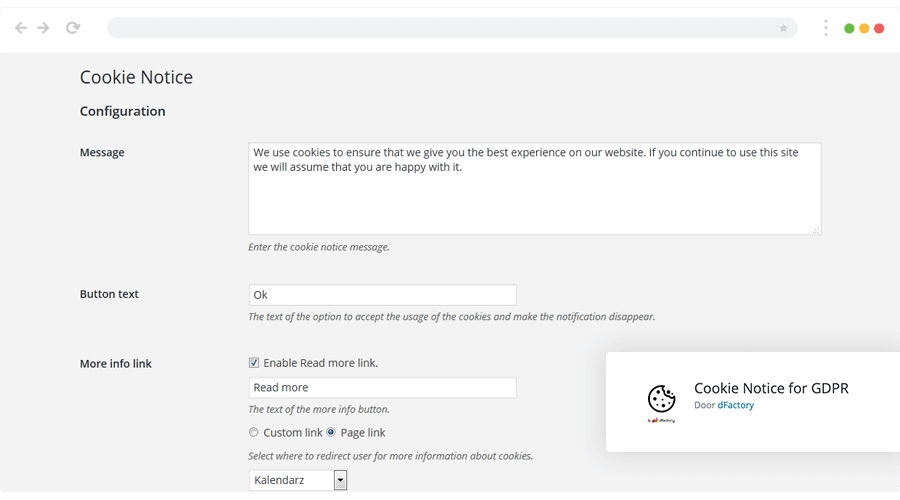This screenshot has height=500, width=900.
Task: Click inside the Message text area
Action: (x=534, y=188)
